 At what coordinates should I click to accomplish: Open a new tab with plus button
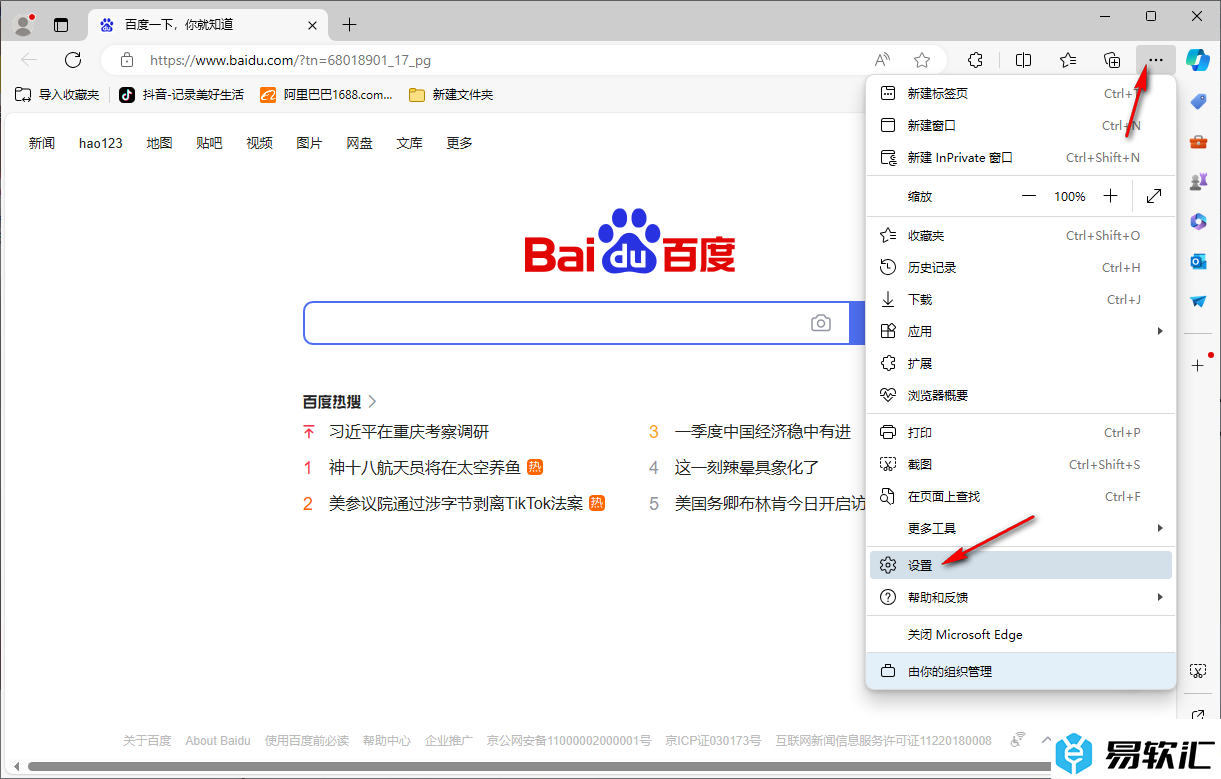click(349, 25)
